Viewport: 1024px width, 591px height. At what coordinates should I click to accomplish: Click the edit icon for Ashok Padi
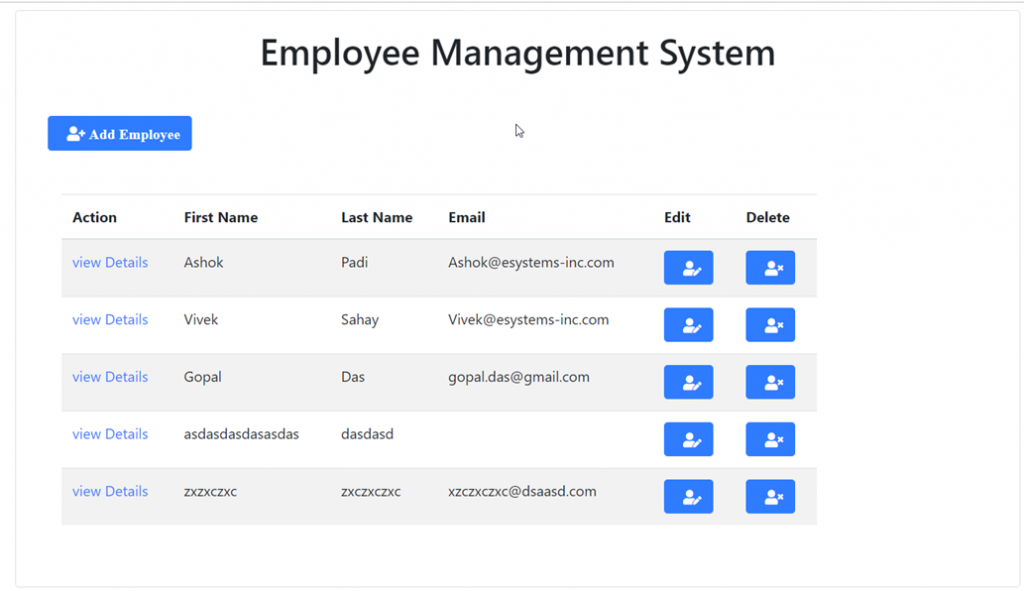coord(688,267)
